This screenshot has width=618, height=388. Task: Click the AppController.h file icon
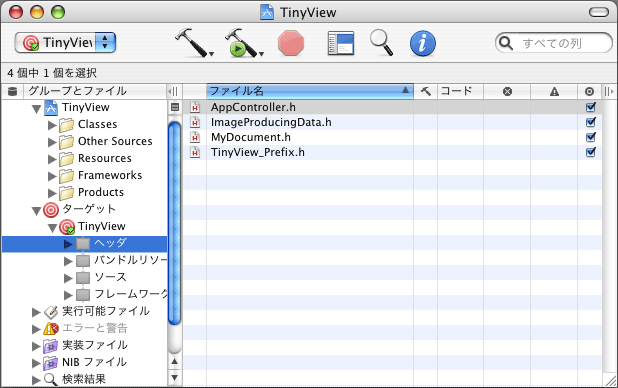195,107
